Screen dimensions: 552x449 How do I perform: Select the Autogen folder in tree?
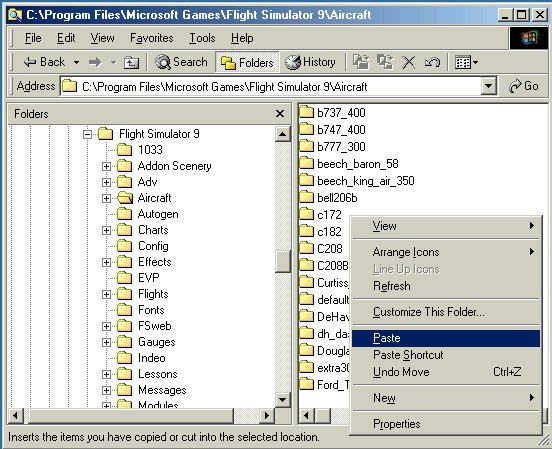[148, 214]
